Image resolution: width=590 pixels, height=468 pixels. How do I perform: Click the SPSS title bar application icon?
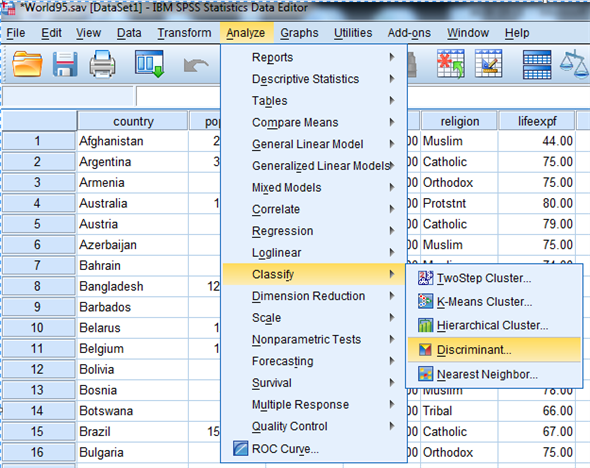pos(8,8)
